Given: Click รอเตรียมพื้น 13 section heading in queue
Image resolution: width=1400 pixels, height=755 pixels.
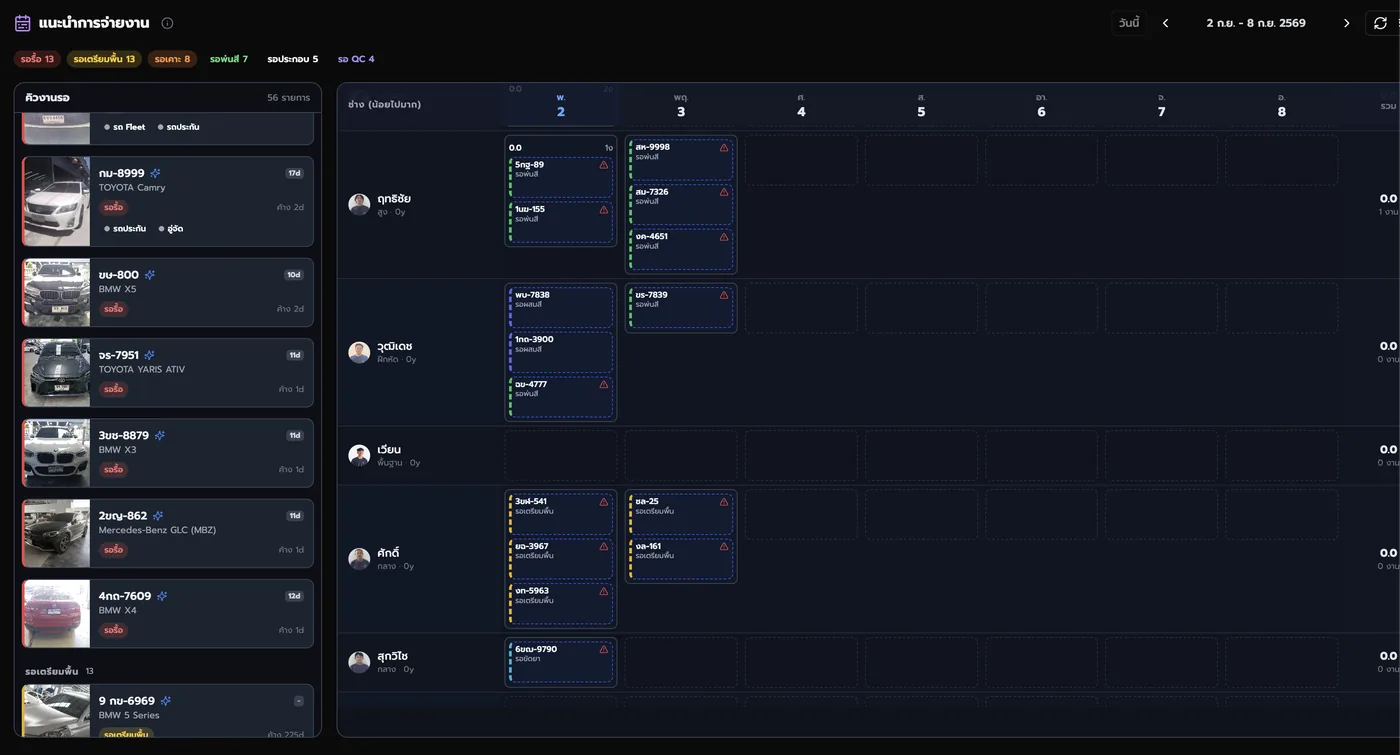Looking at the screenshot, I should 59,671.
